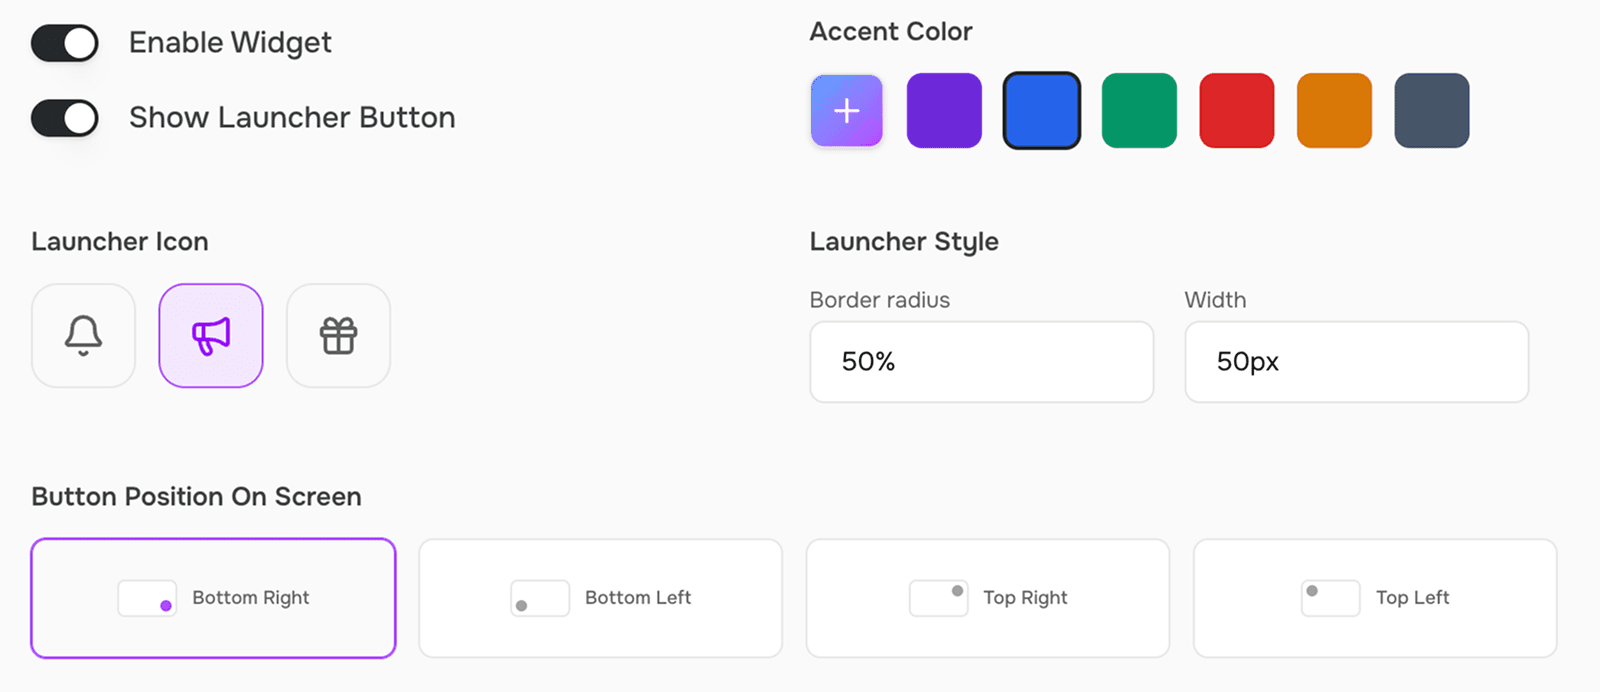Image resolution: width=1600 pixels, height=692 pixels.
Task: Select the megaphone launcher icon
Action: click(x=210, y=335)
